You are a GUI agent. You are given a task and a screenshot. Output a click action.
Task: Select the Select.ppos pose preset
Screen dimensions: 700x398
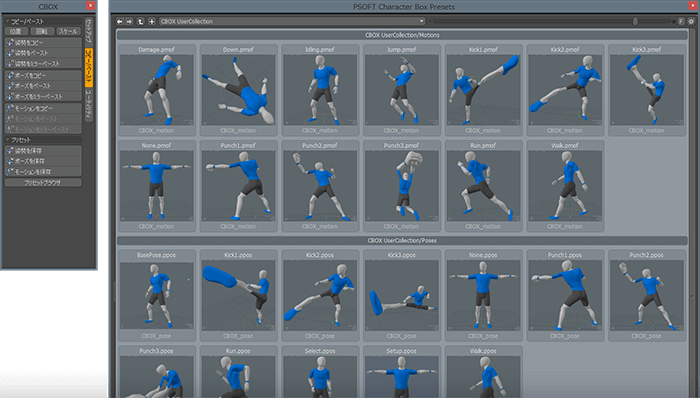click(x=320, y=372)
